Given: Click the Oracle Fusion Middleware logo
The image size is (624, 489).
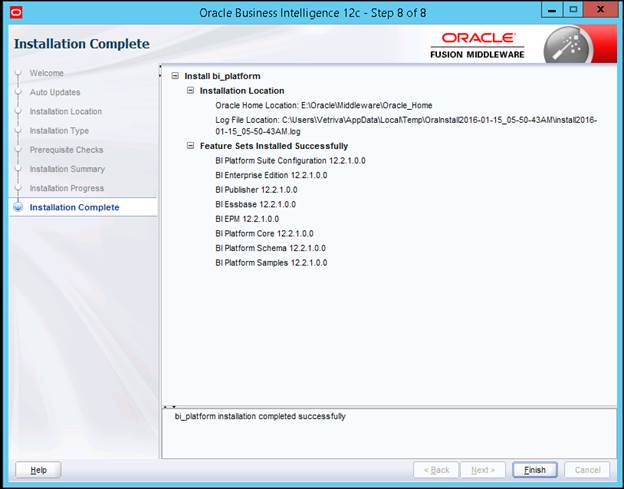Looking at the screenshot, I should [x=477, y=45].
